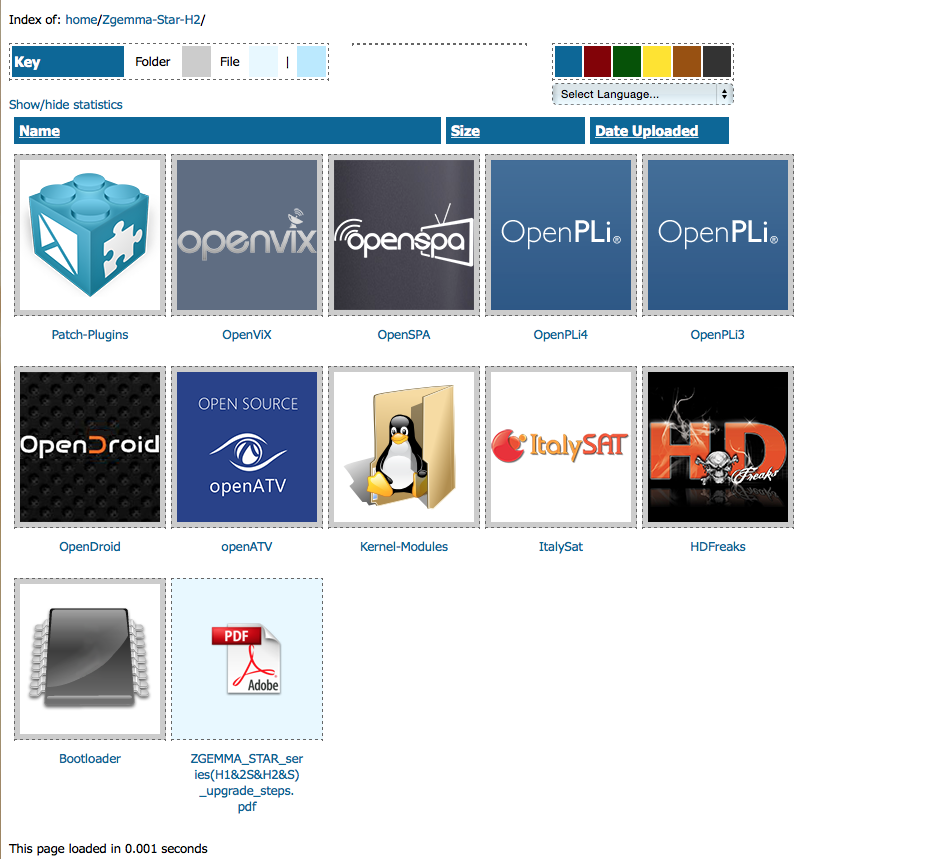Click the ItalySat text link
Image resolution: width=939 pixels, height=859 pixels.
[x=561, y=547]
